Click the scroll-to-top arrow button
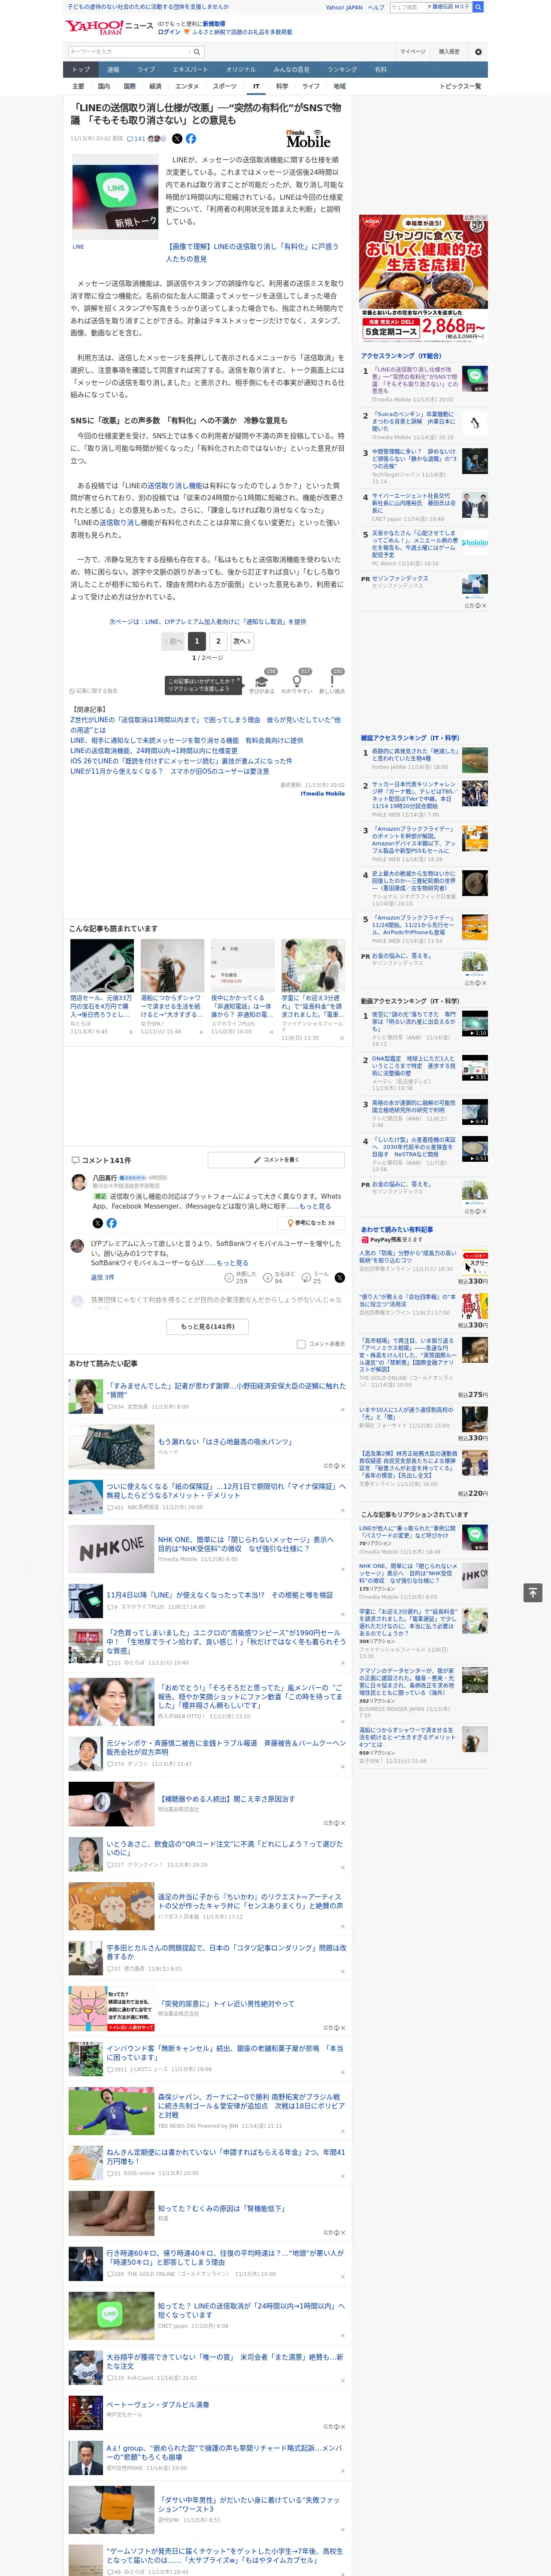This screenshot has height=2576, width=551. (533, 1593)
